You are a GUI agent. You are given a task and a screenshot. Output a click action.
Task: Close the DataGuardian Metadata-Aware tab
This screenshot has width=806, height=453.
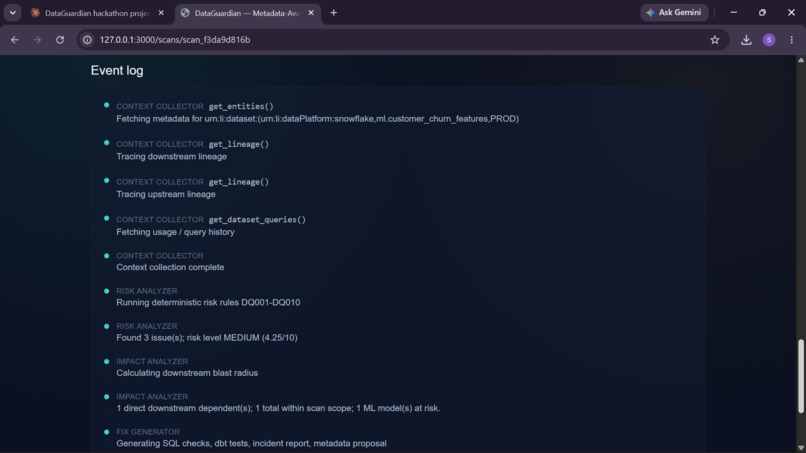[311, 13]
